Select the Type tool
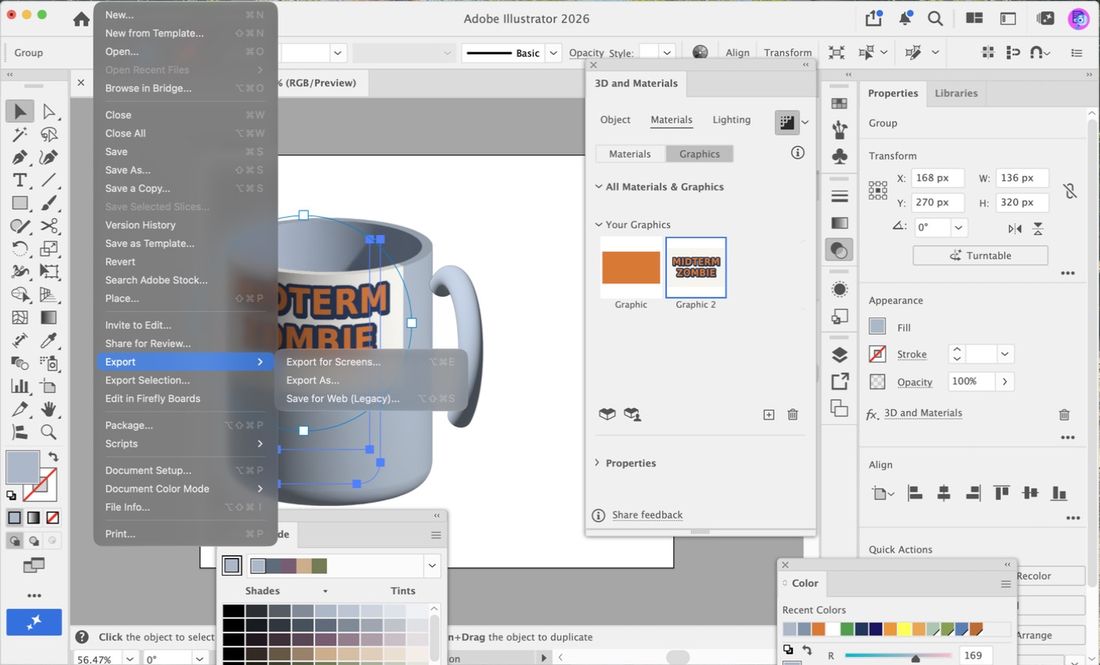This screenshot has width=1100, height=665. coord(20,180)
